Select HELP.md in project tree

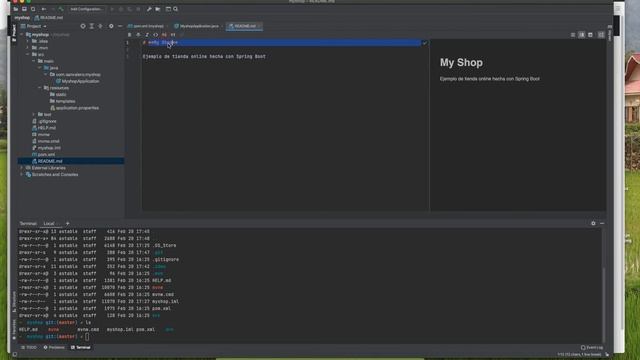44,128
